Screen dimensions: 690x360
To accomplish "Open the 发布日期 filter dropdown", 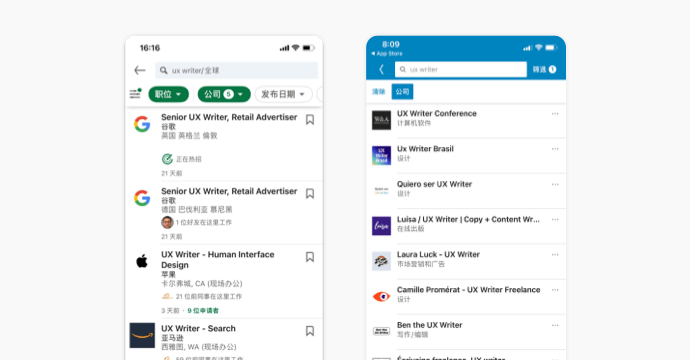I will [x=283, y=94].
